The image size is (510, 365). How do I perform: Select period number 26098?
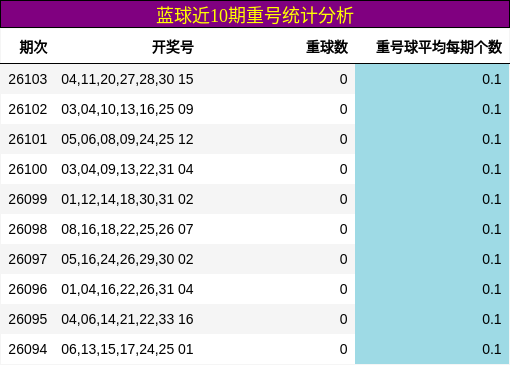(x=28, y=229)
